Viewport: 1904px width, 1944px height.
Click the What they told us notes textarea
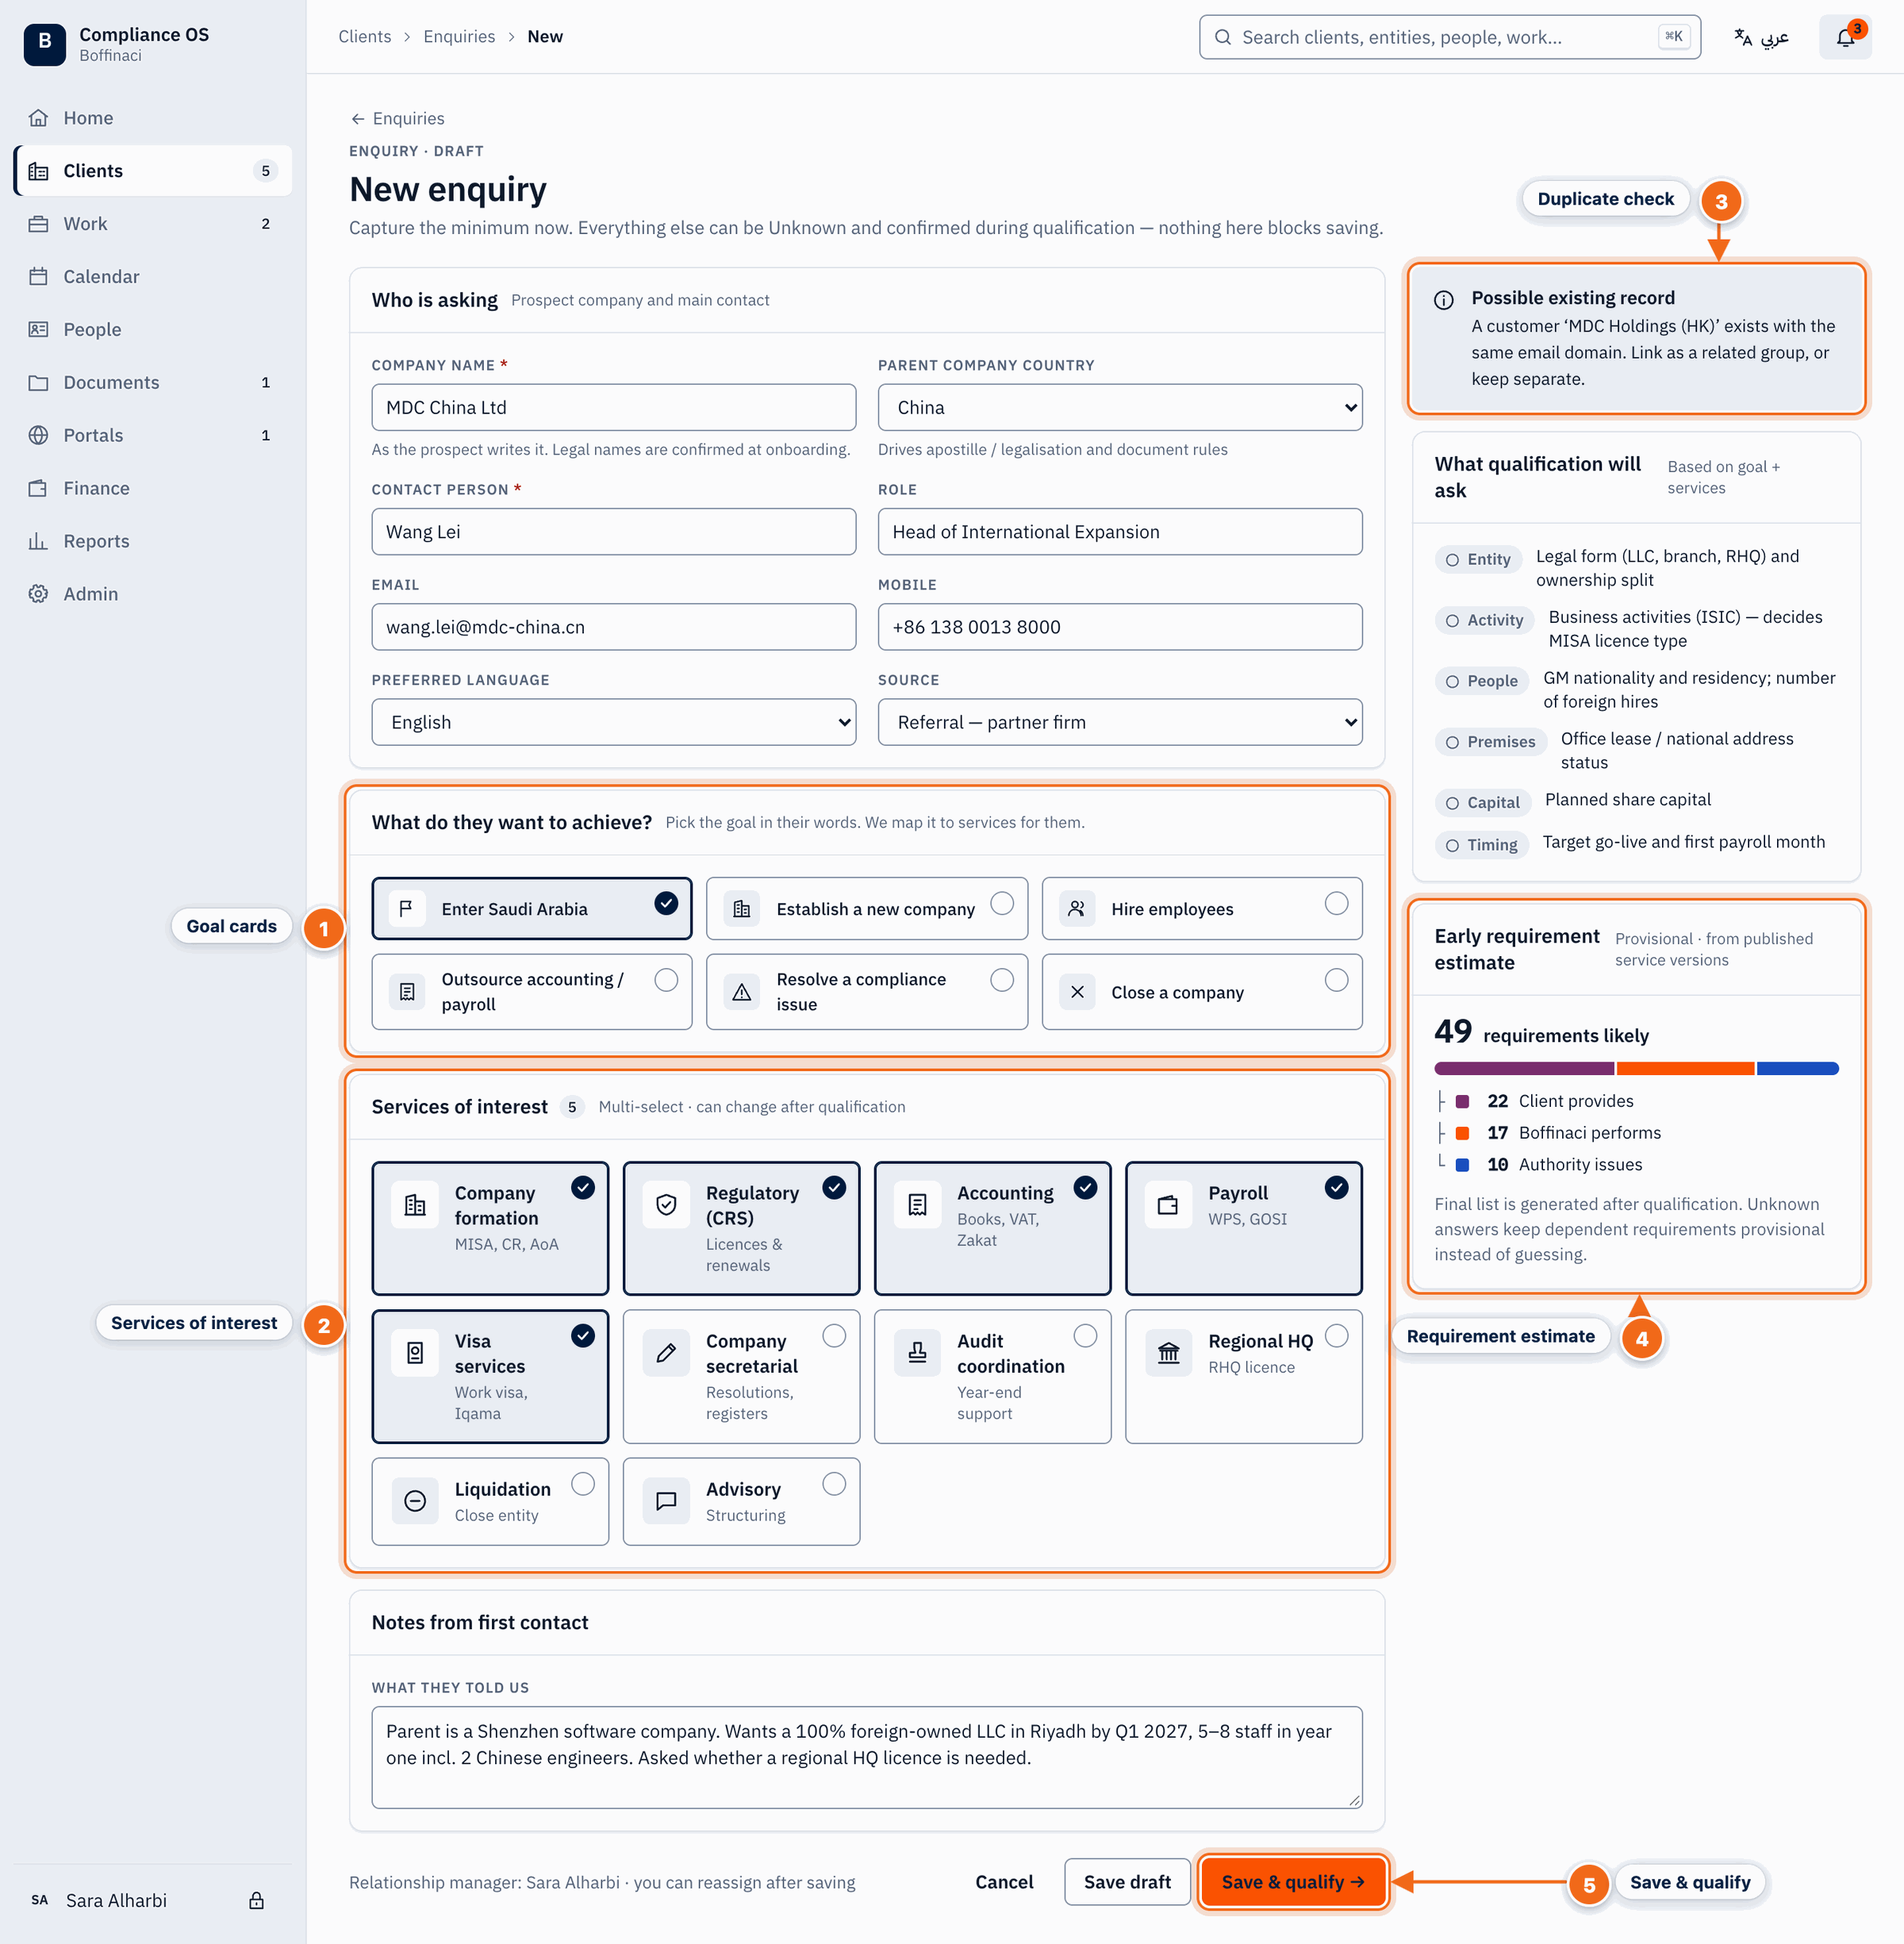[x=867, y=1757]
